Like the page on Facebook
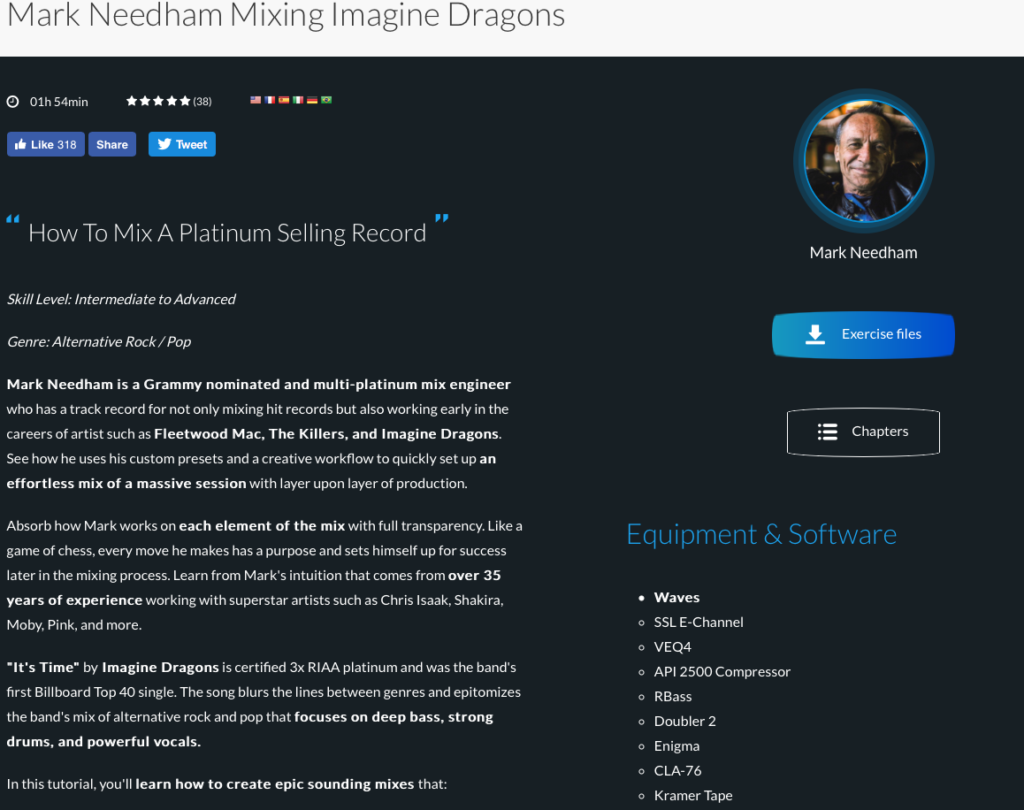 [46, 144]
